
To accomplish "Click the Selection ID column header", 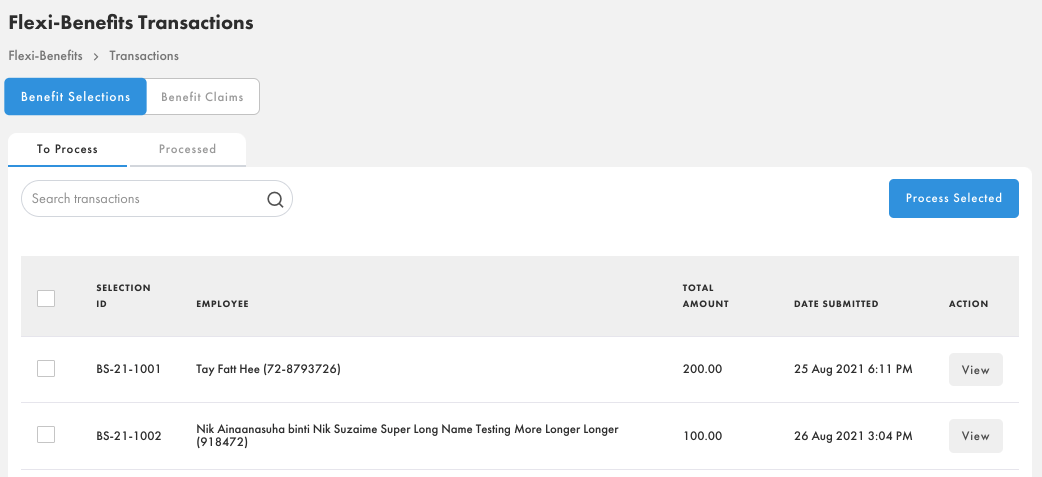I will pos(123,296).
